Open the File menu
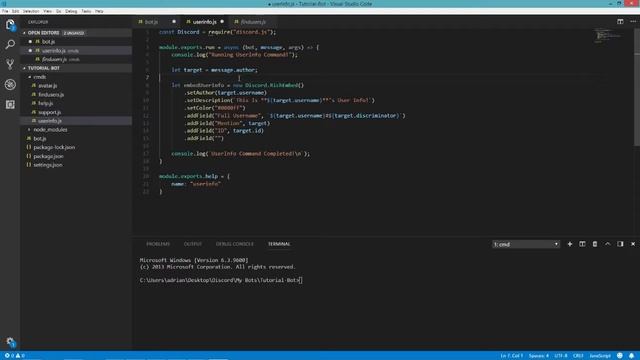Viewport: 640px width, 360px height. coord(5,11)
